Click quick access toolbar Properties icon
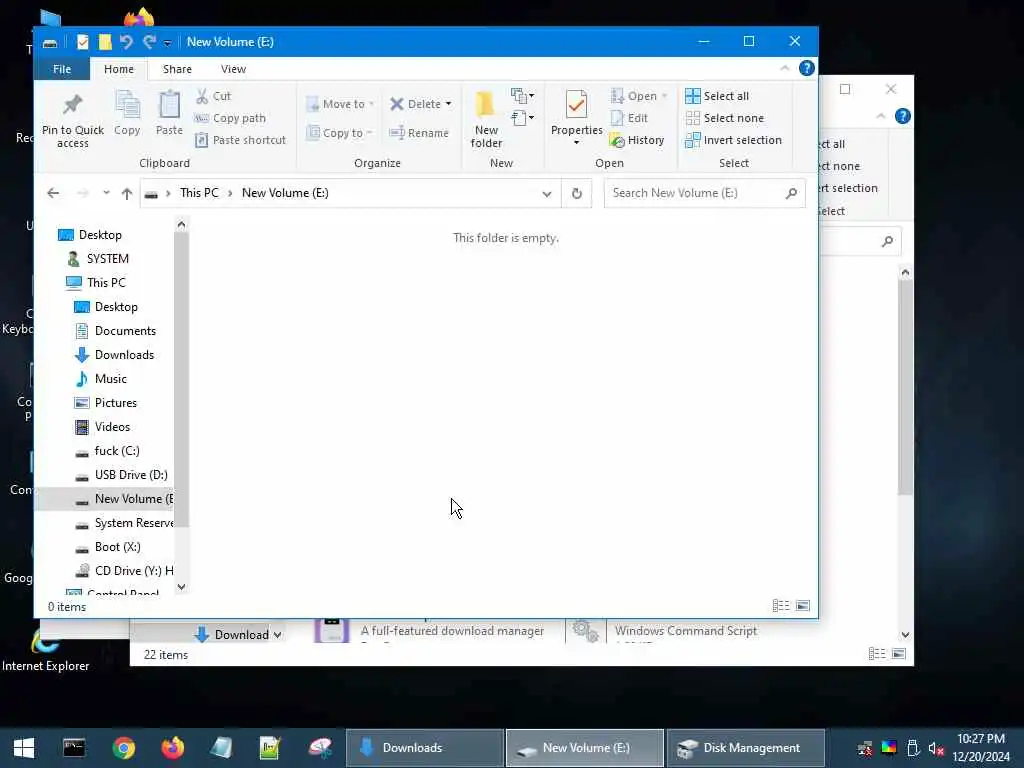The height and width of the screenshot is (768, 1024). [82, 42]
